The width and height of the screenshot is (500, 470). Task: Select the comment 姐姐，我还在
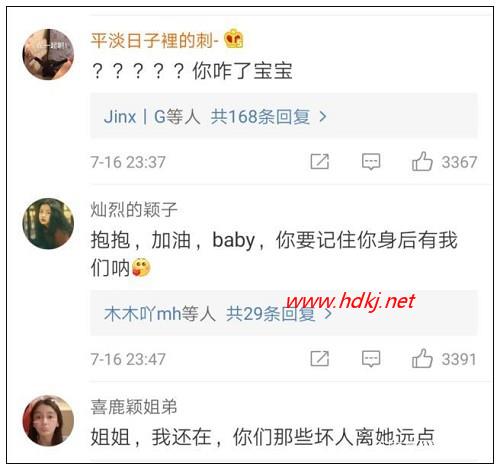(x=151, y=437)
